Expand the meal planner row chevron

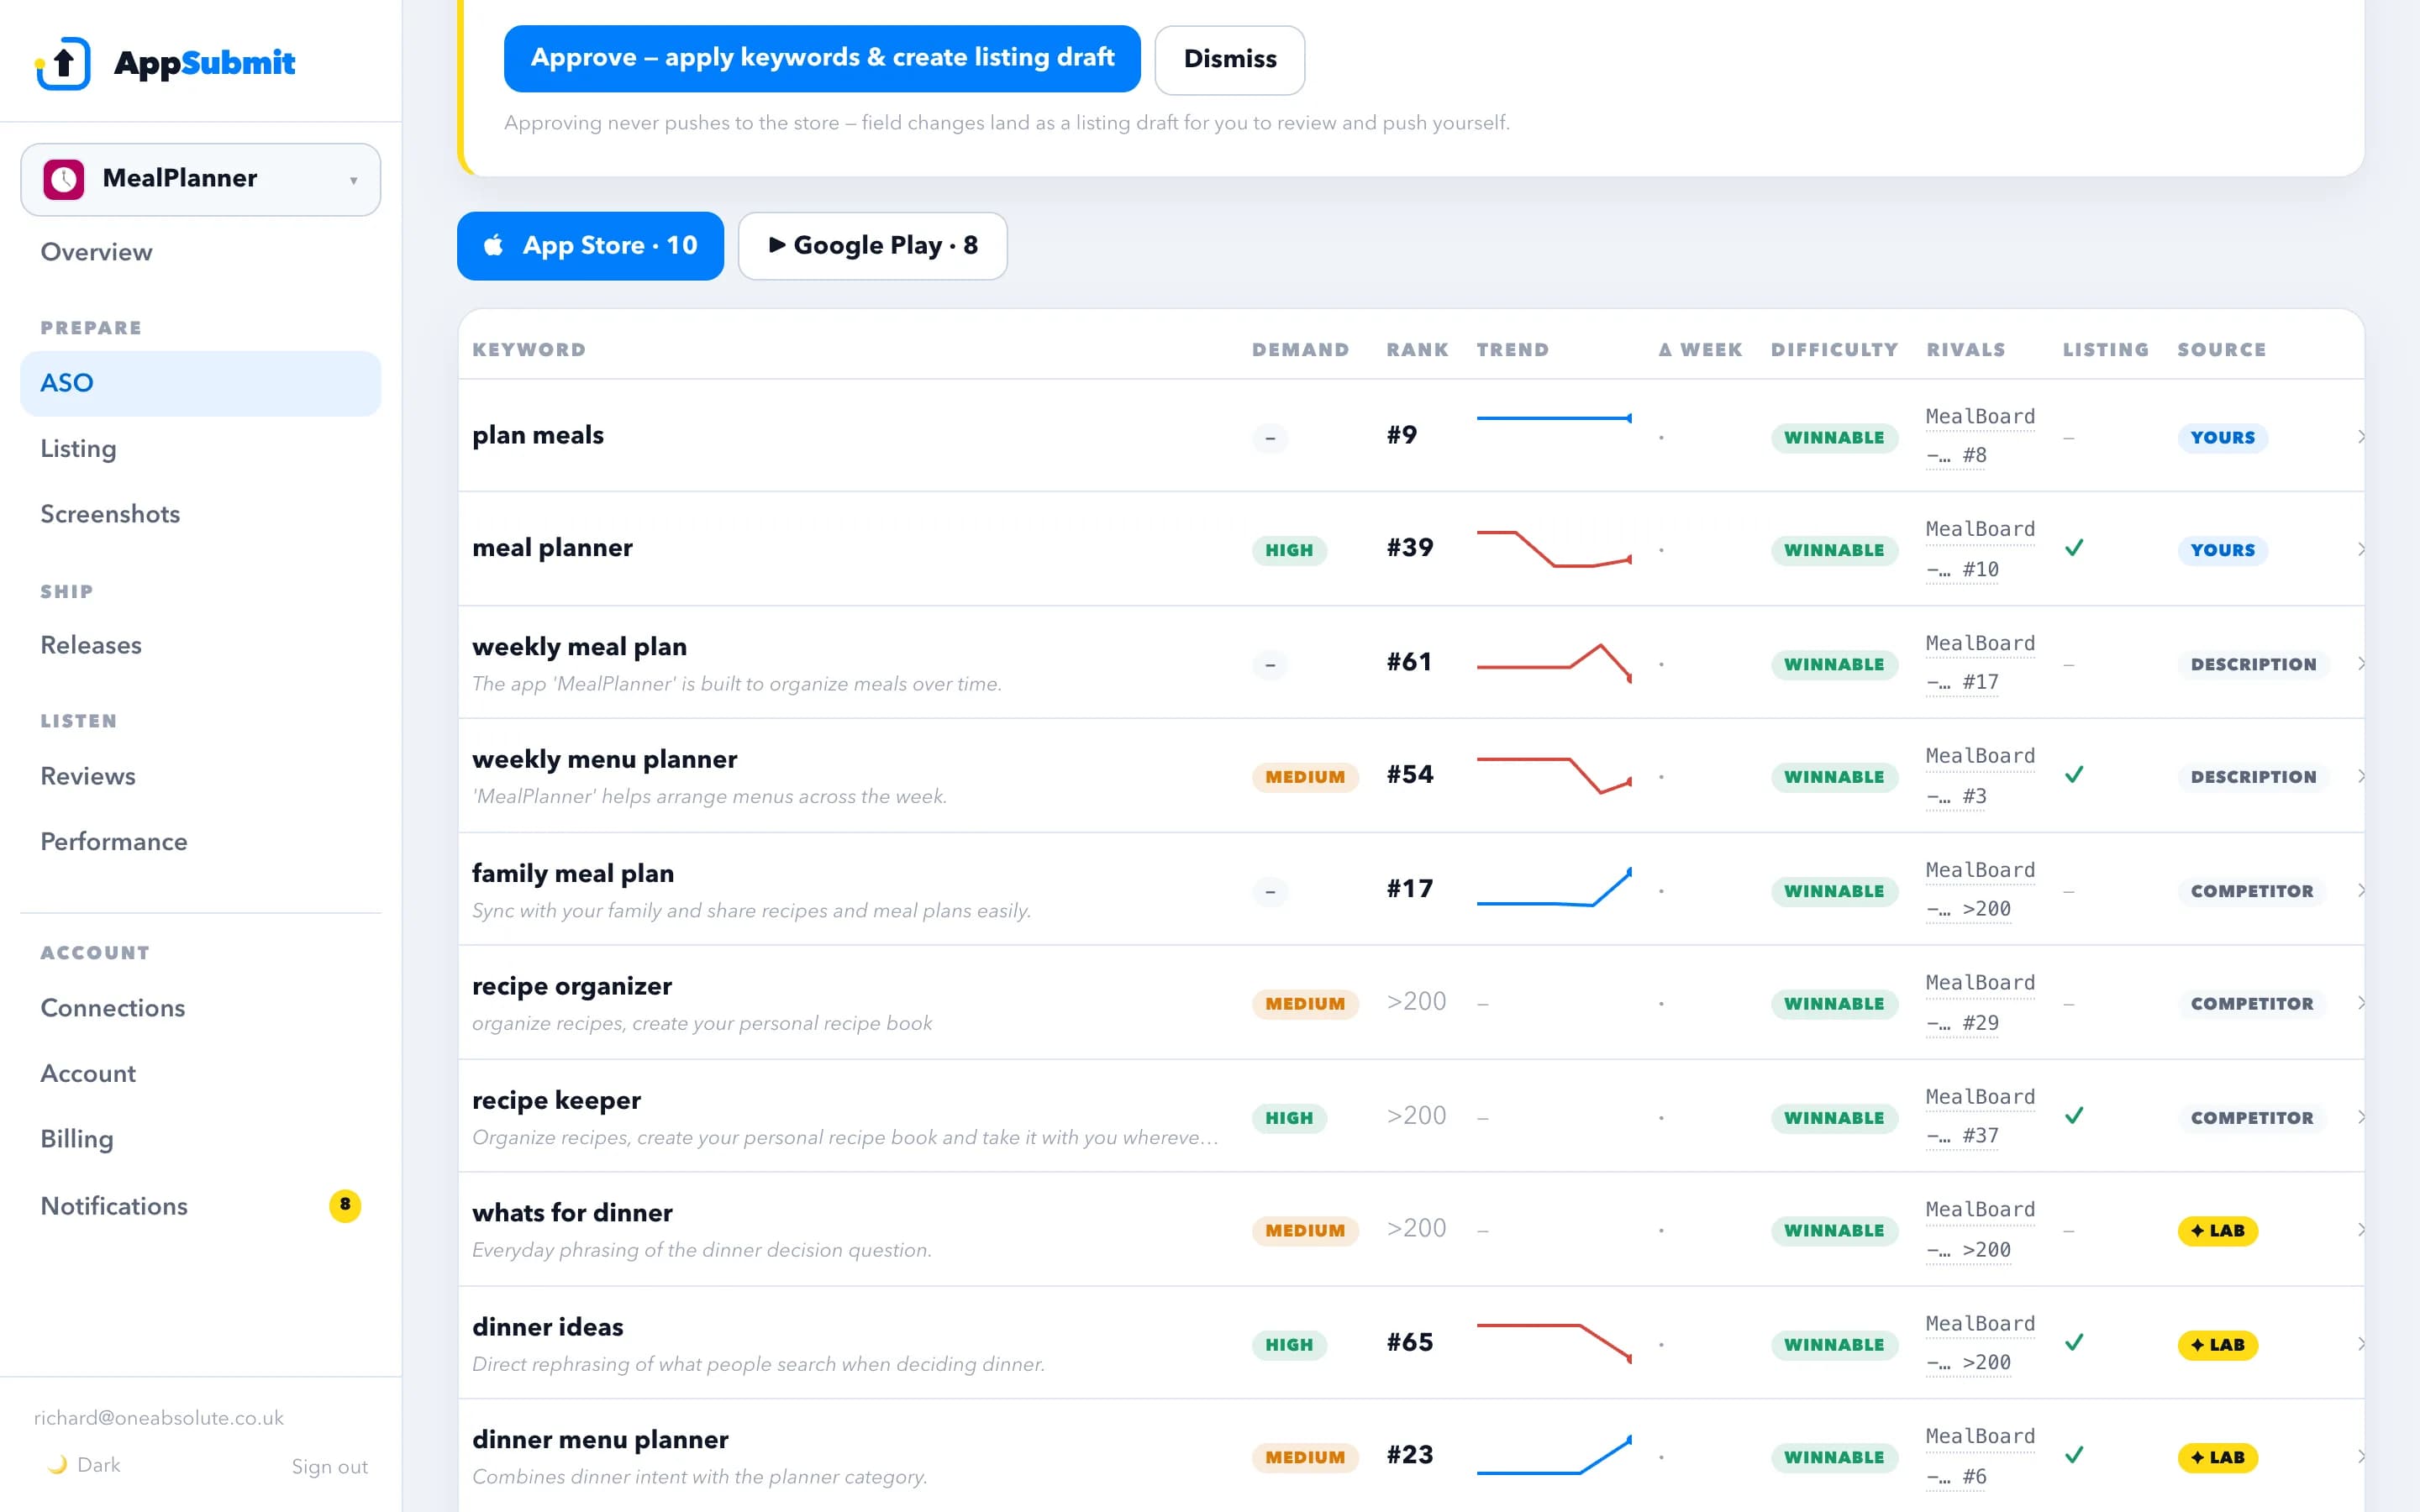pyautogui.click(x=2360, y=549)
